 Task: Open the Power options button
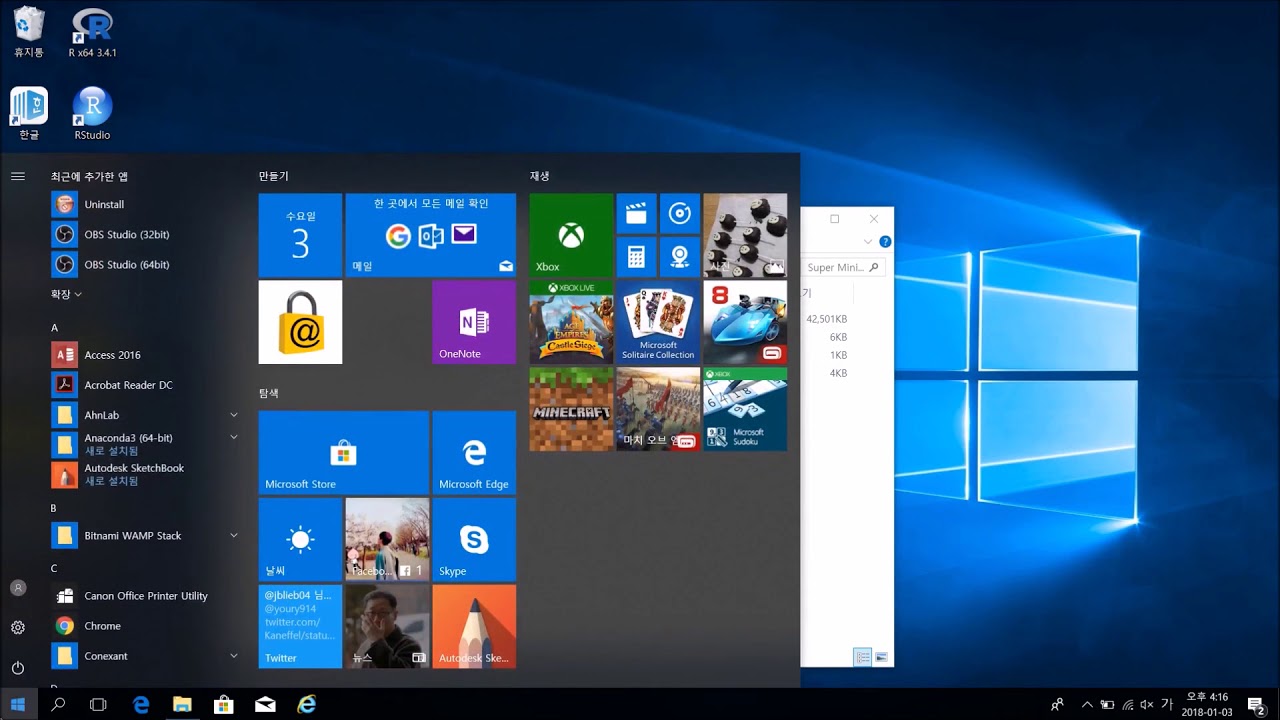17,667
